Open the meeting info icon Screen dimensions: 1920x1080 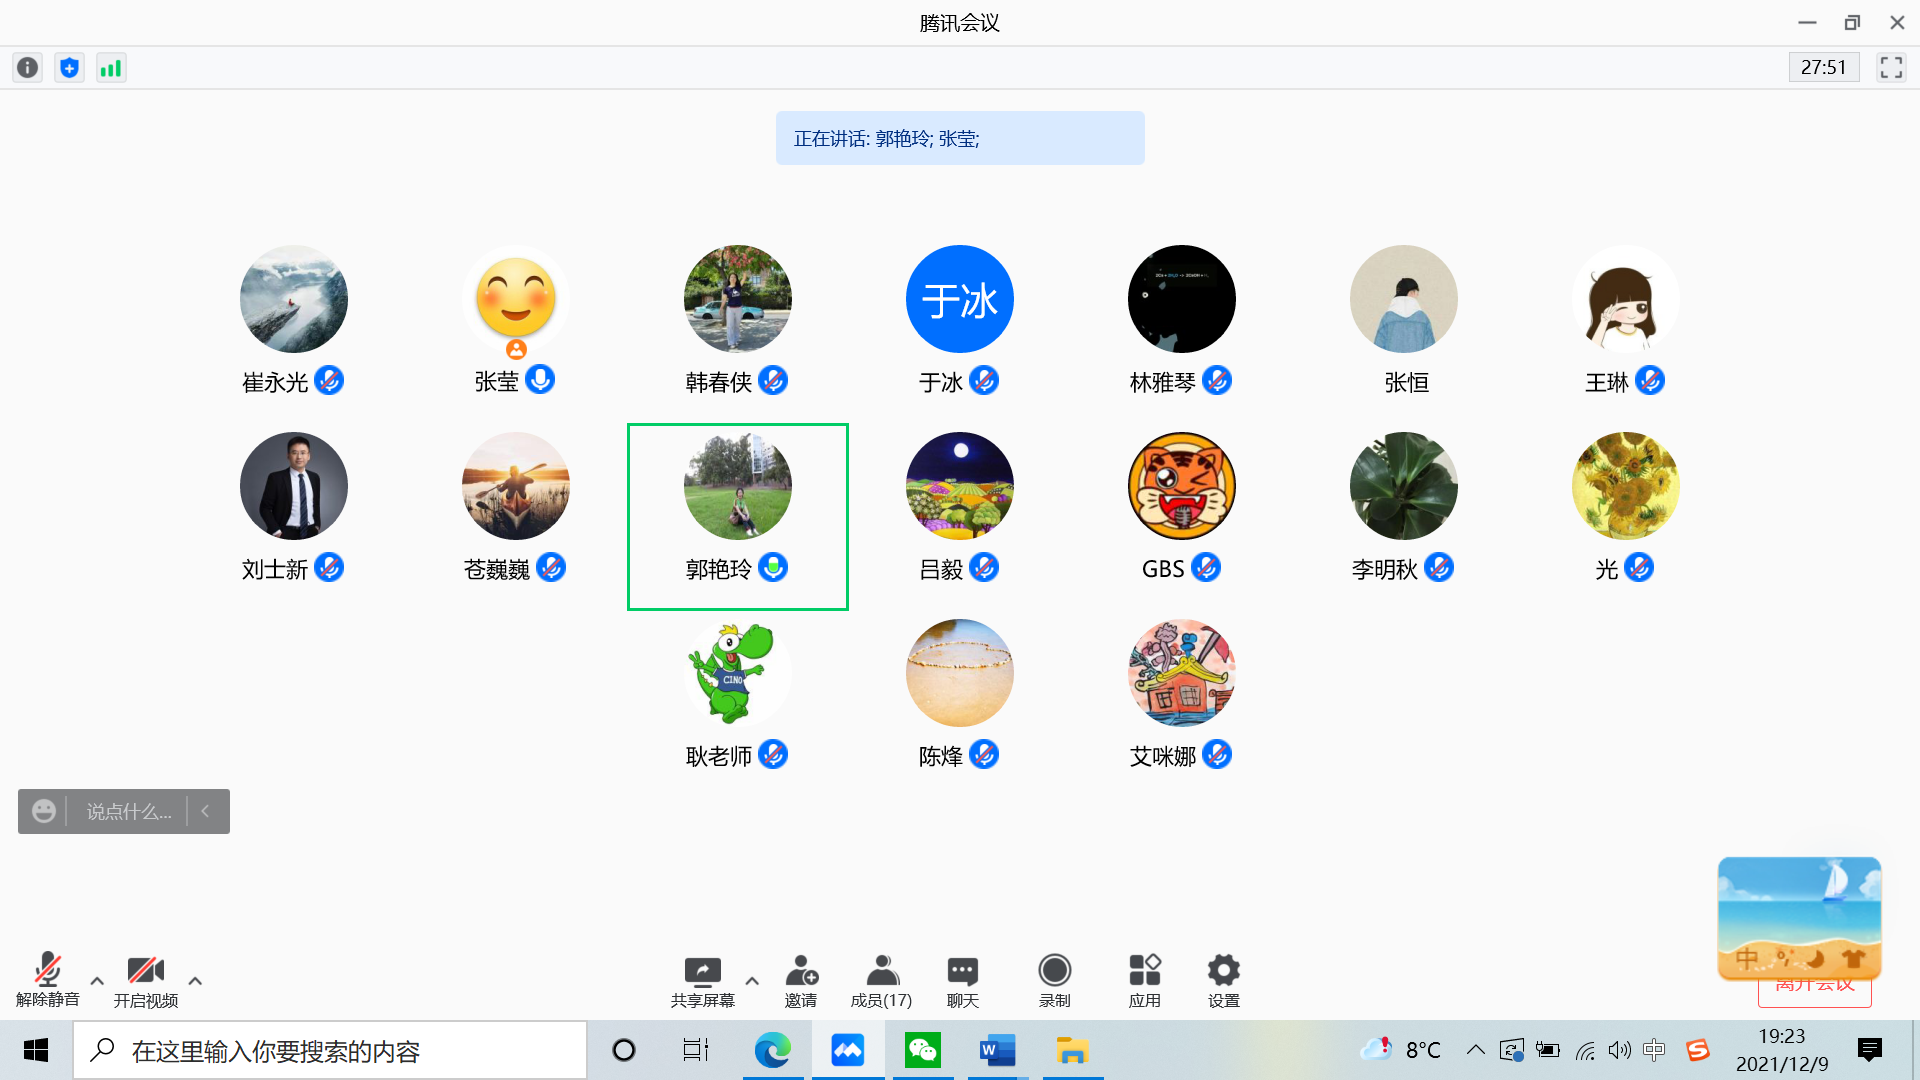point(27,68)
